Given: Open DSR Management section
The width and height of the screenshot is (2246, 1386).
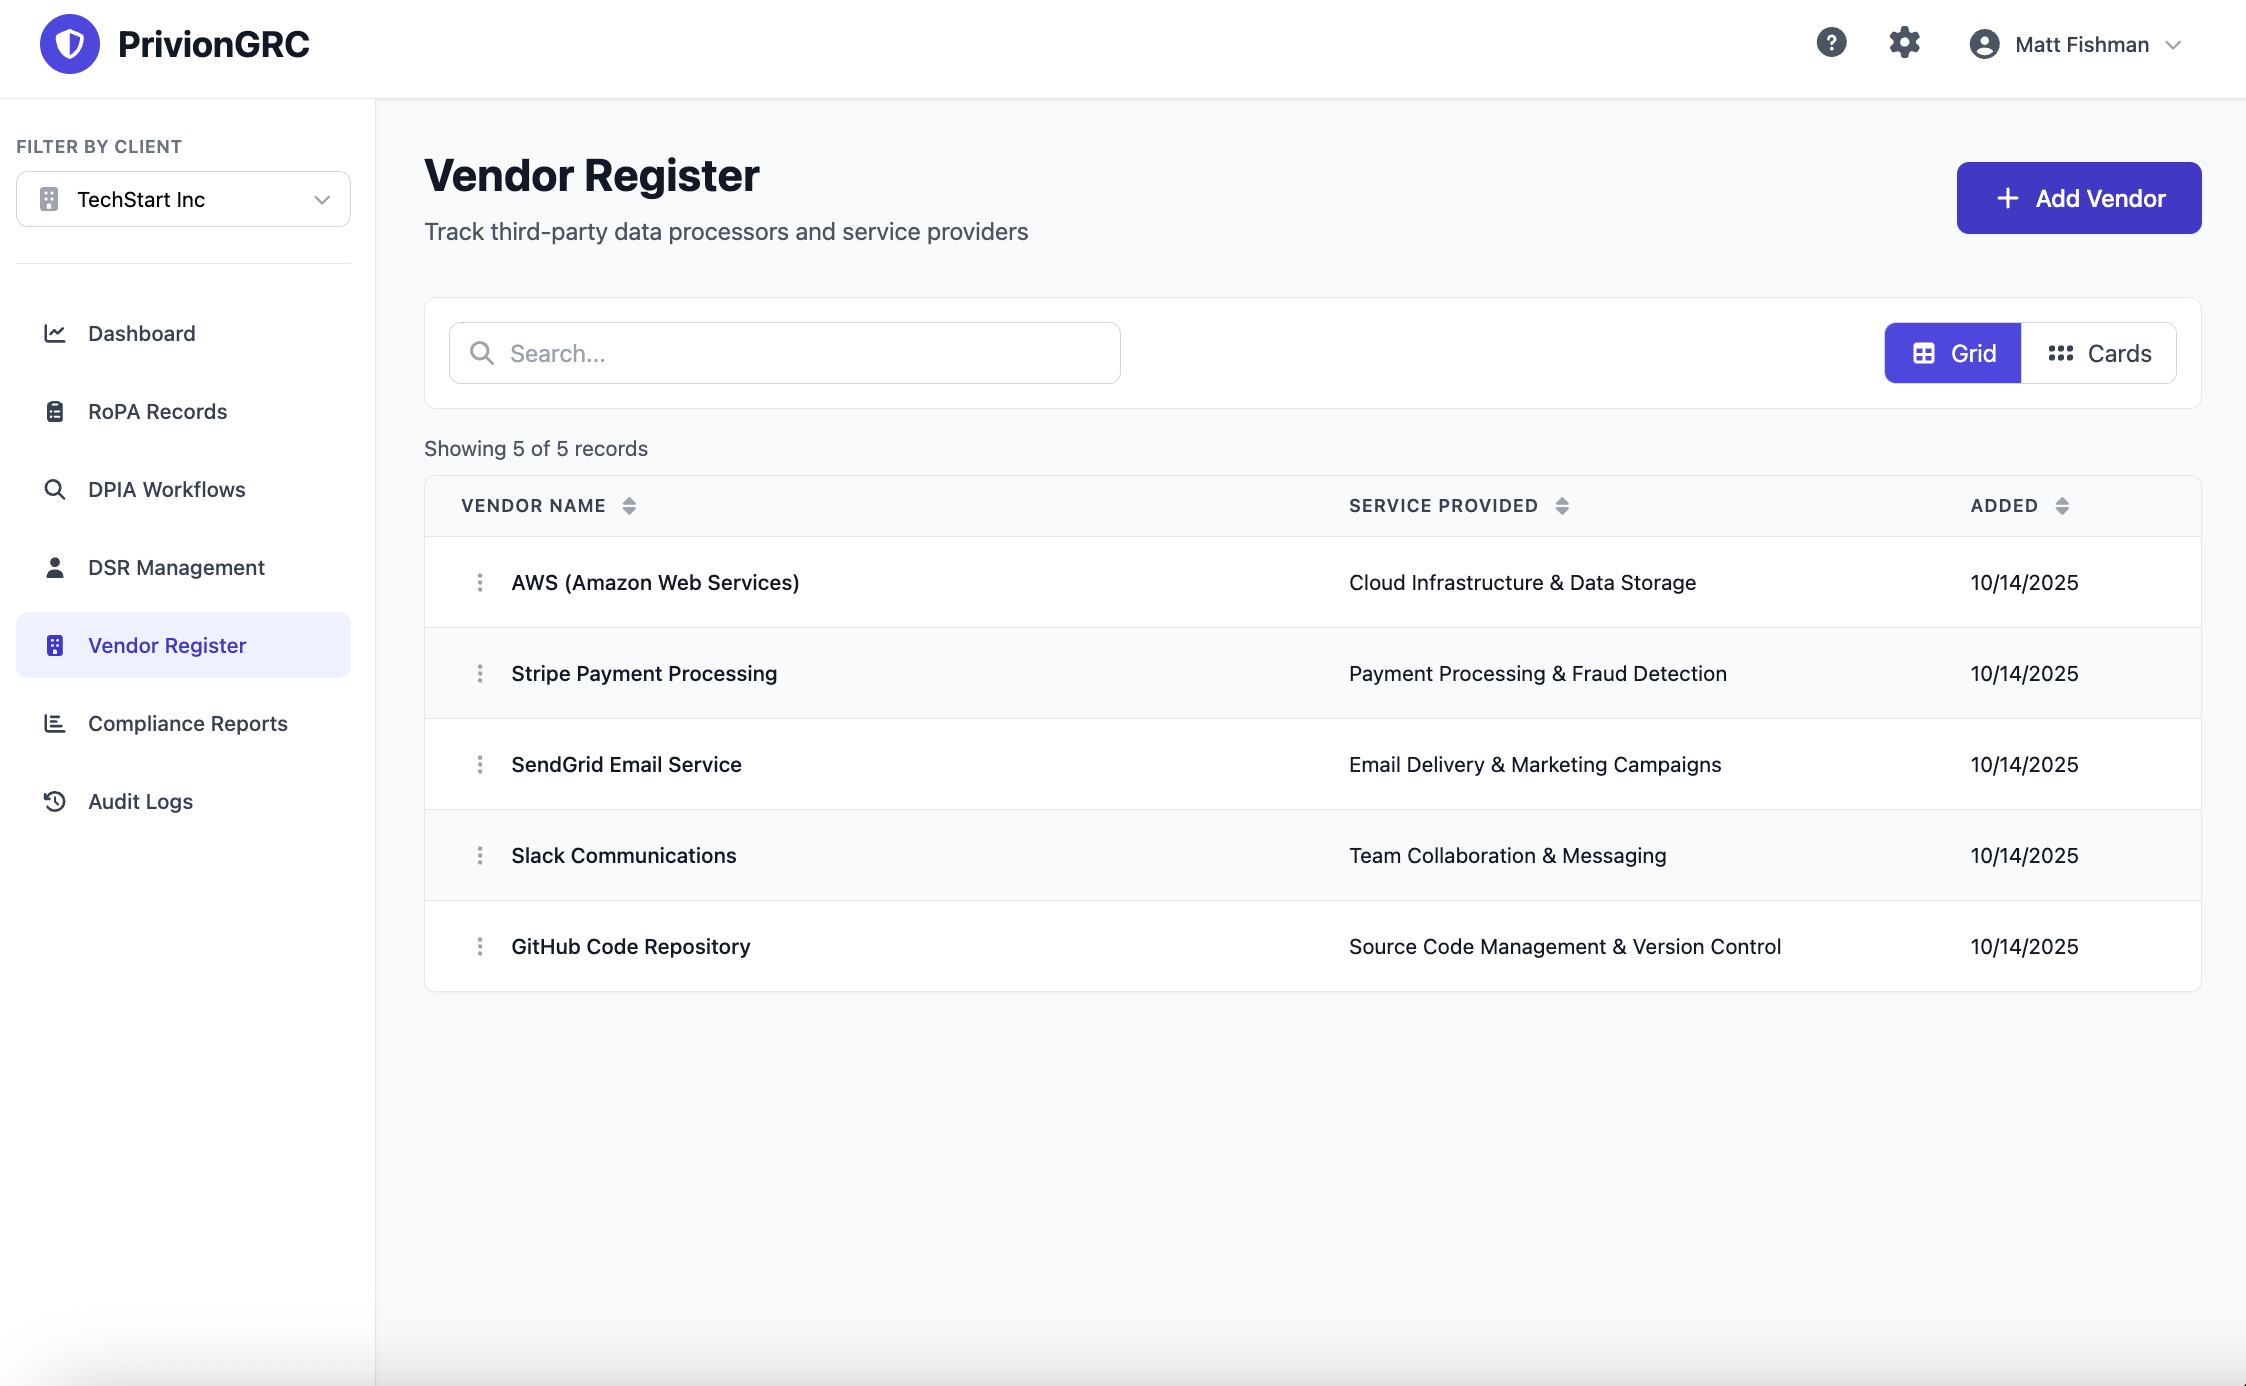Looking at the screenshot, I should click(x=176, y=567).
